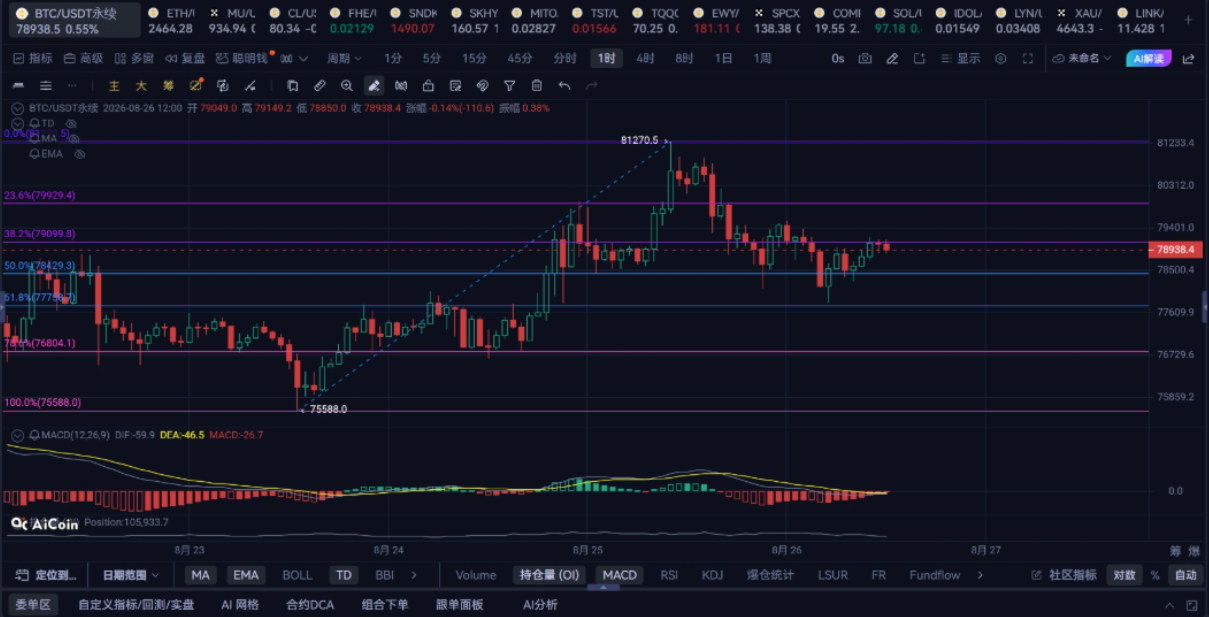The image size is (1209, 617).
Task: Select the horizontal lines drawing tool
Action: pos(45,86)
